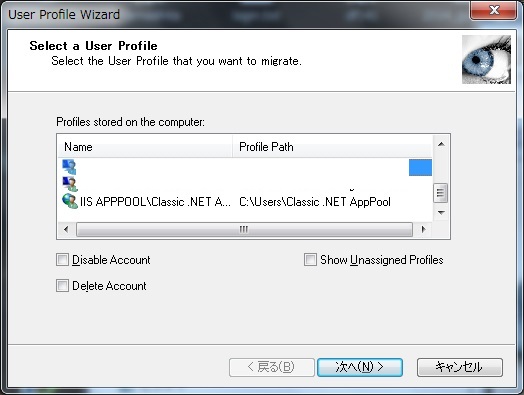Sort by the Profile Path column header
This screenshot has width=524, height=395.
click(332, 147)
